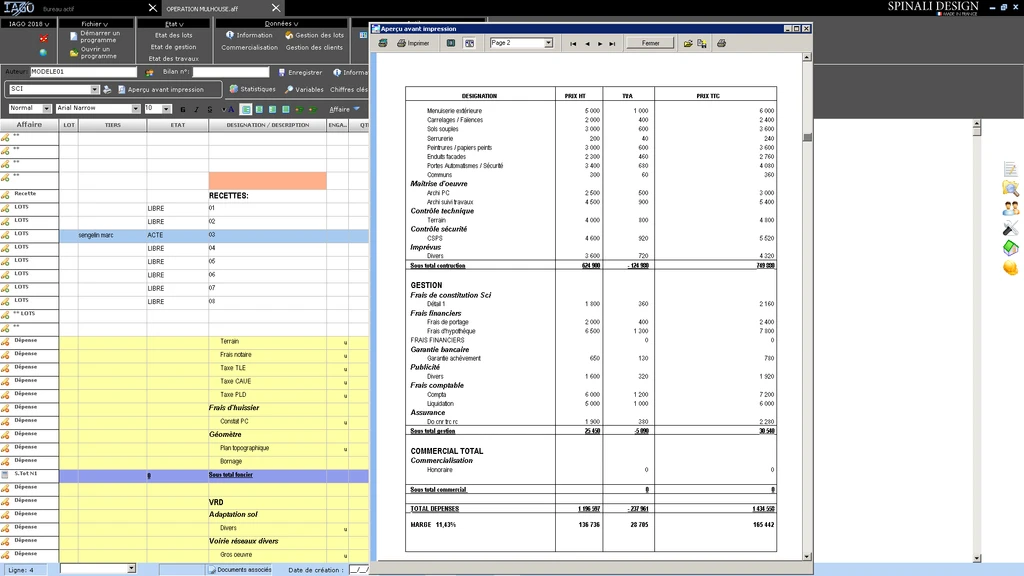Go to the next preview page arrow
Screen dimensions: 1024x576
(600, 44)
